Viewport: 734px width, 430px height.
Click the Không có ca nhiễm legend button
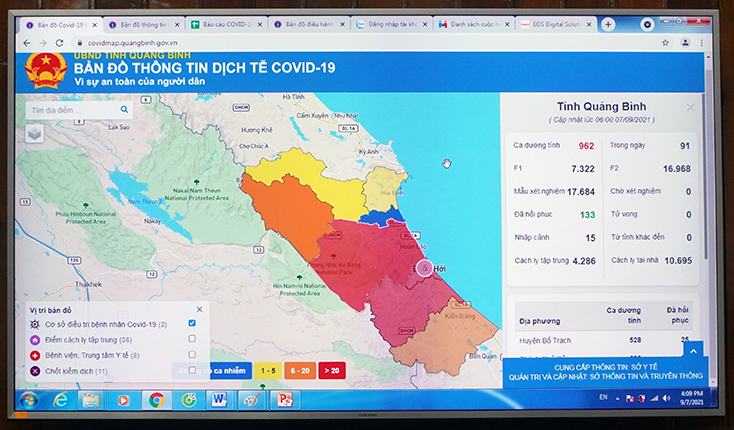(x=213, y=371)
